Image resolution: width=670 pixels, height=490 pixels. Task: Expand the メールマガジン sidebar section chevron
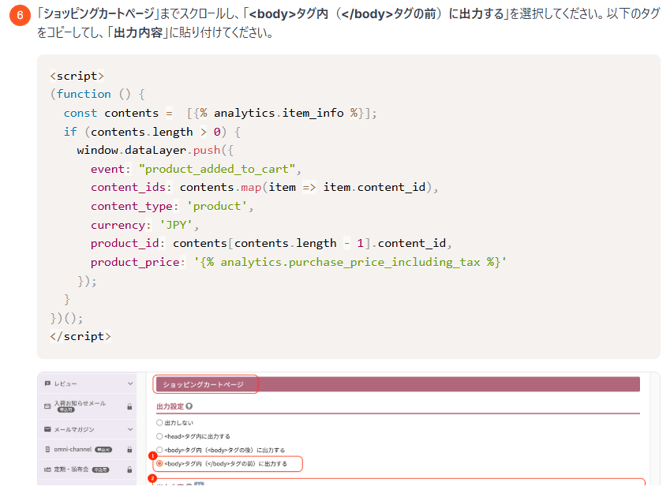tap(130, 428)
